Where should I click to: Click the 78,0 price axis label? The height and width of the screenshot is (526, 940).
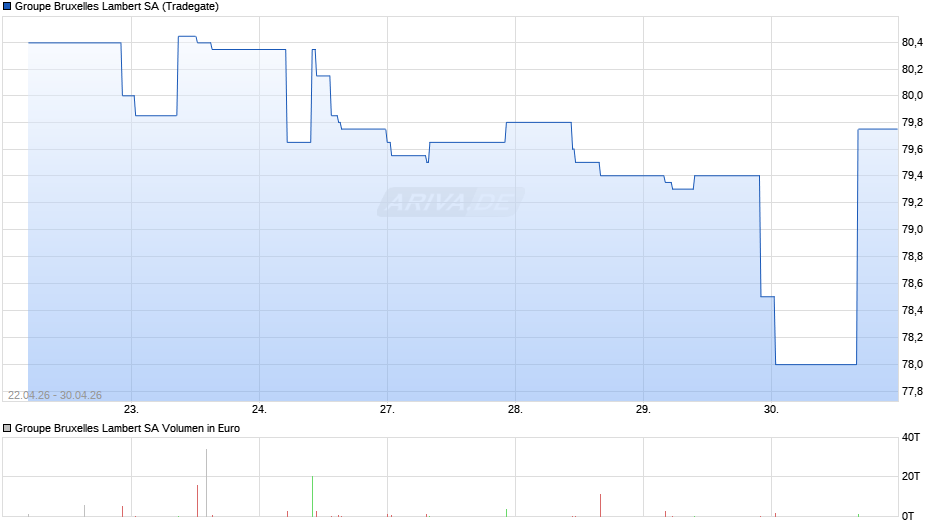[x=912, y=365]
